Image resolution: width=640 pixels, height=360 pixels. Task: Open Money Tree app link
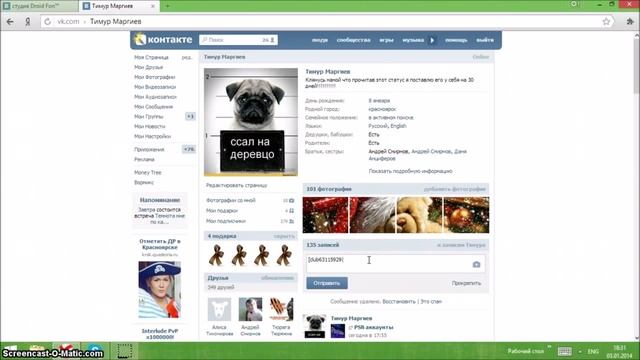148,173
